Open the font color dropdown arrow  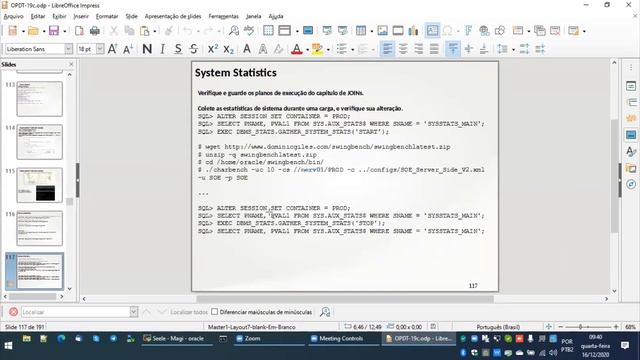pos(307,49)
